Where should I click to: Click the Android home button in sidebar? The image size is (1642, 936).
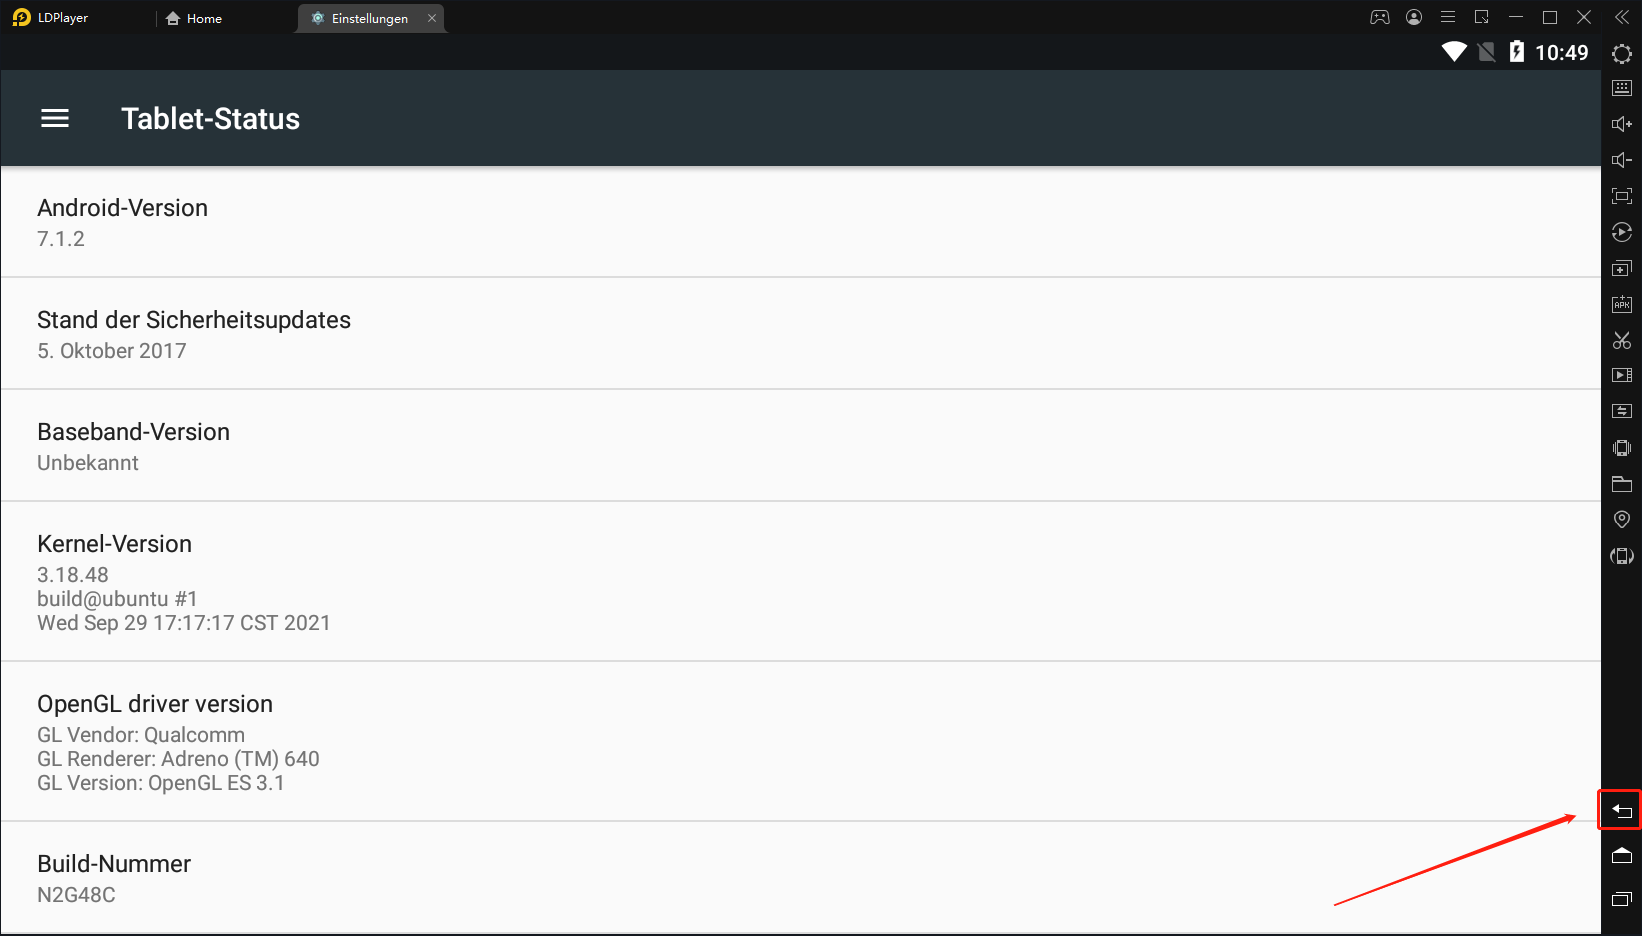click(1622, 855)
